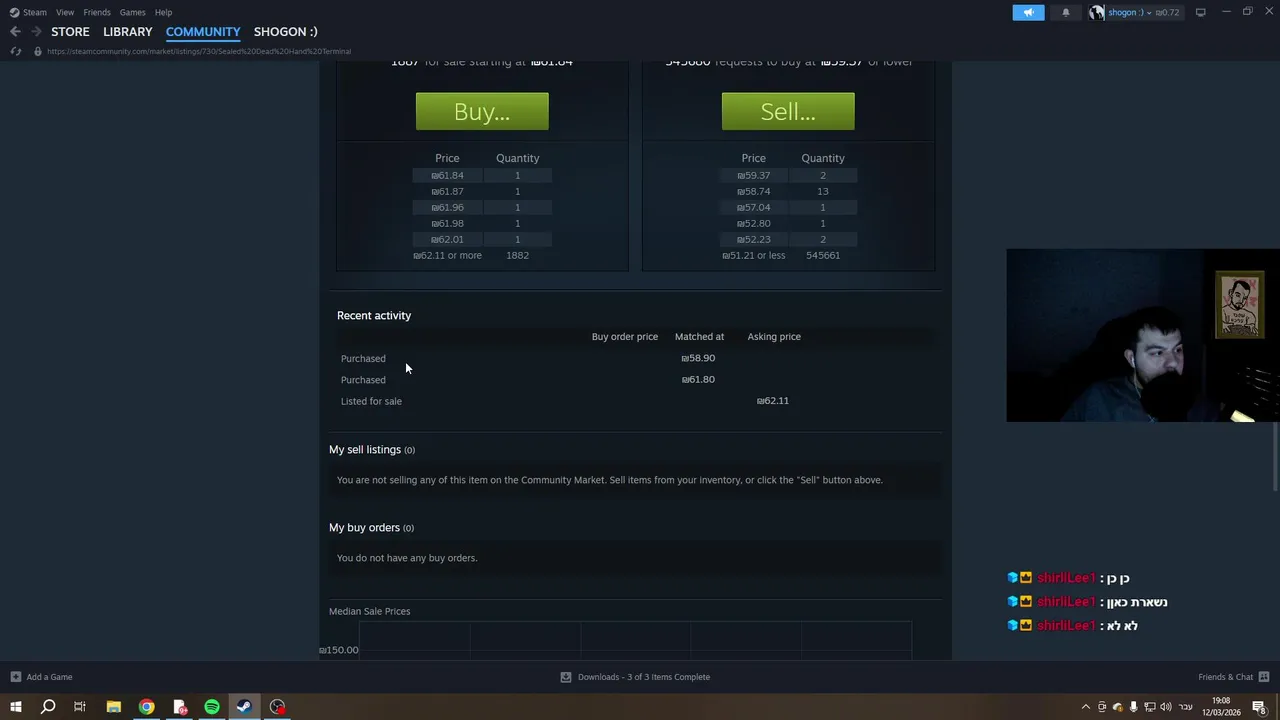
Task: Go to the LIBRARY tab
Action: [128, 32]
